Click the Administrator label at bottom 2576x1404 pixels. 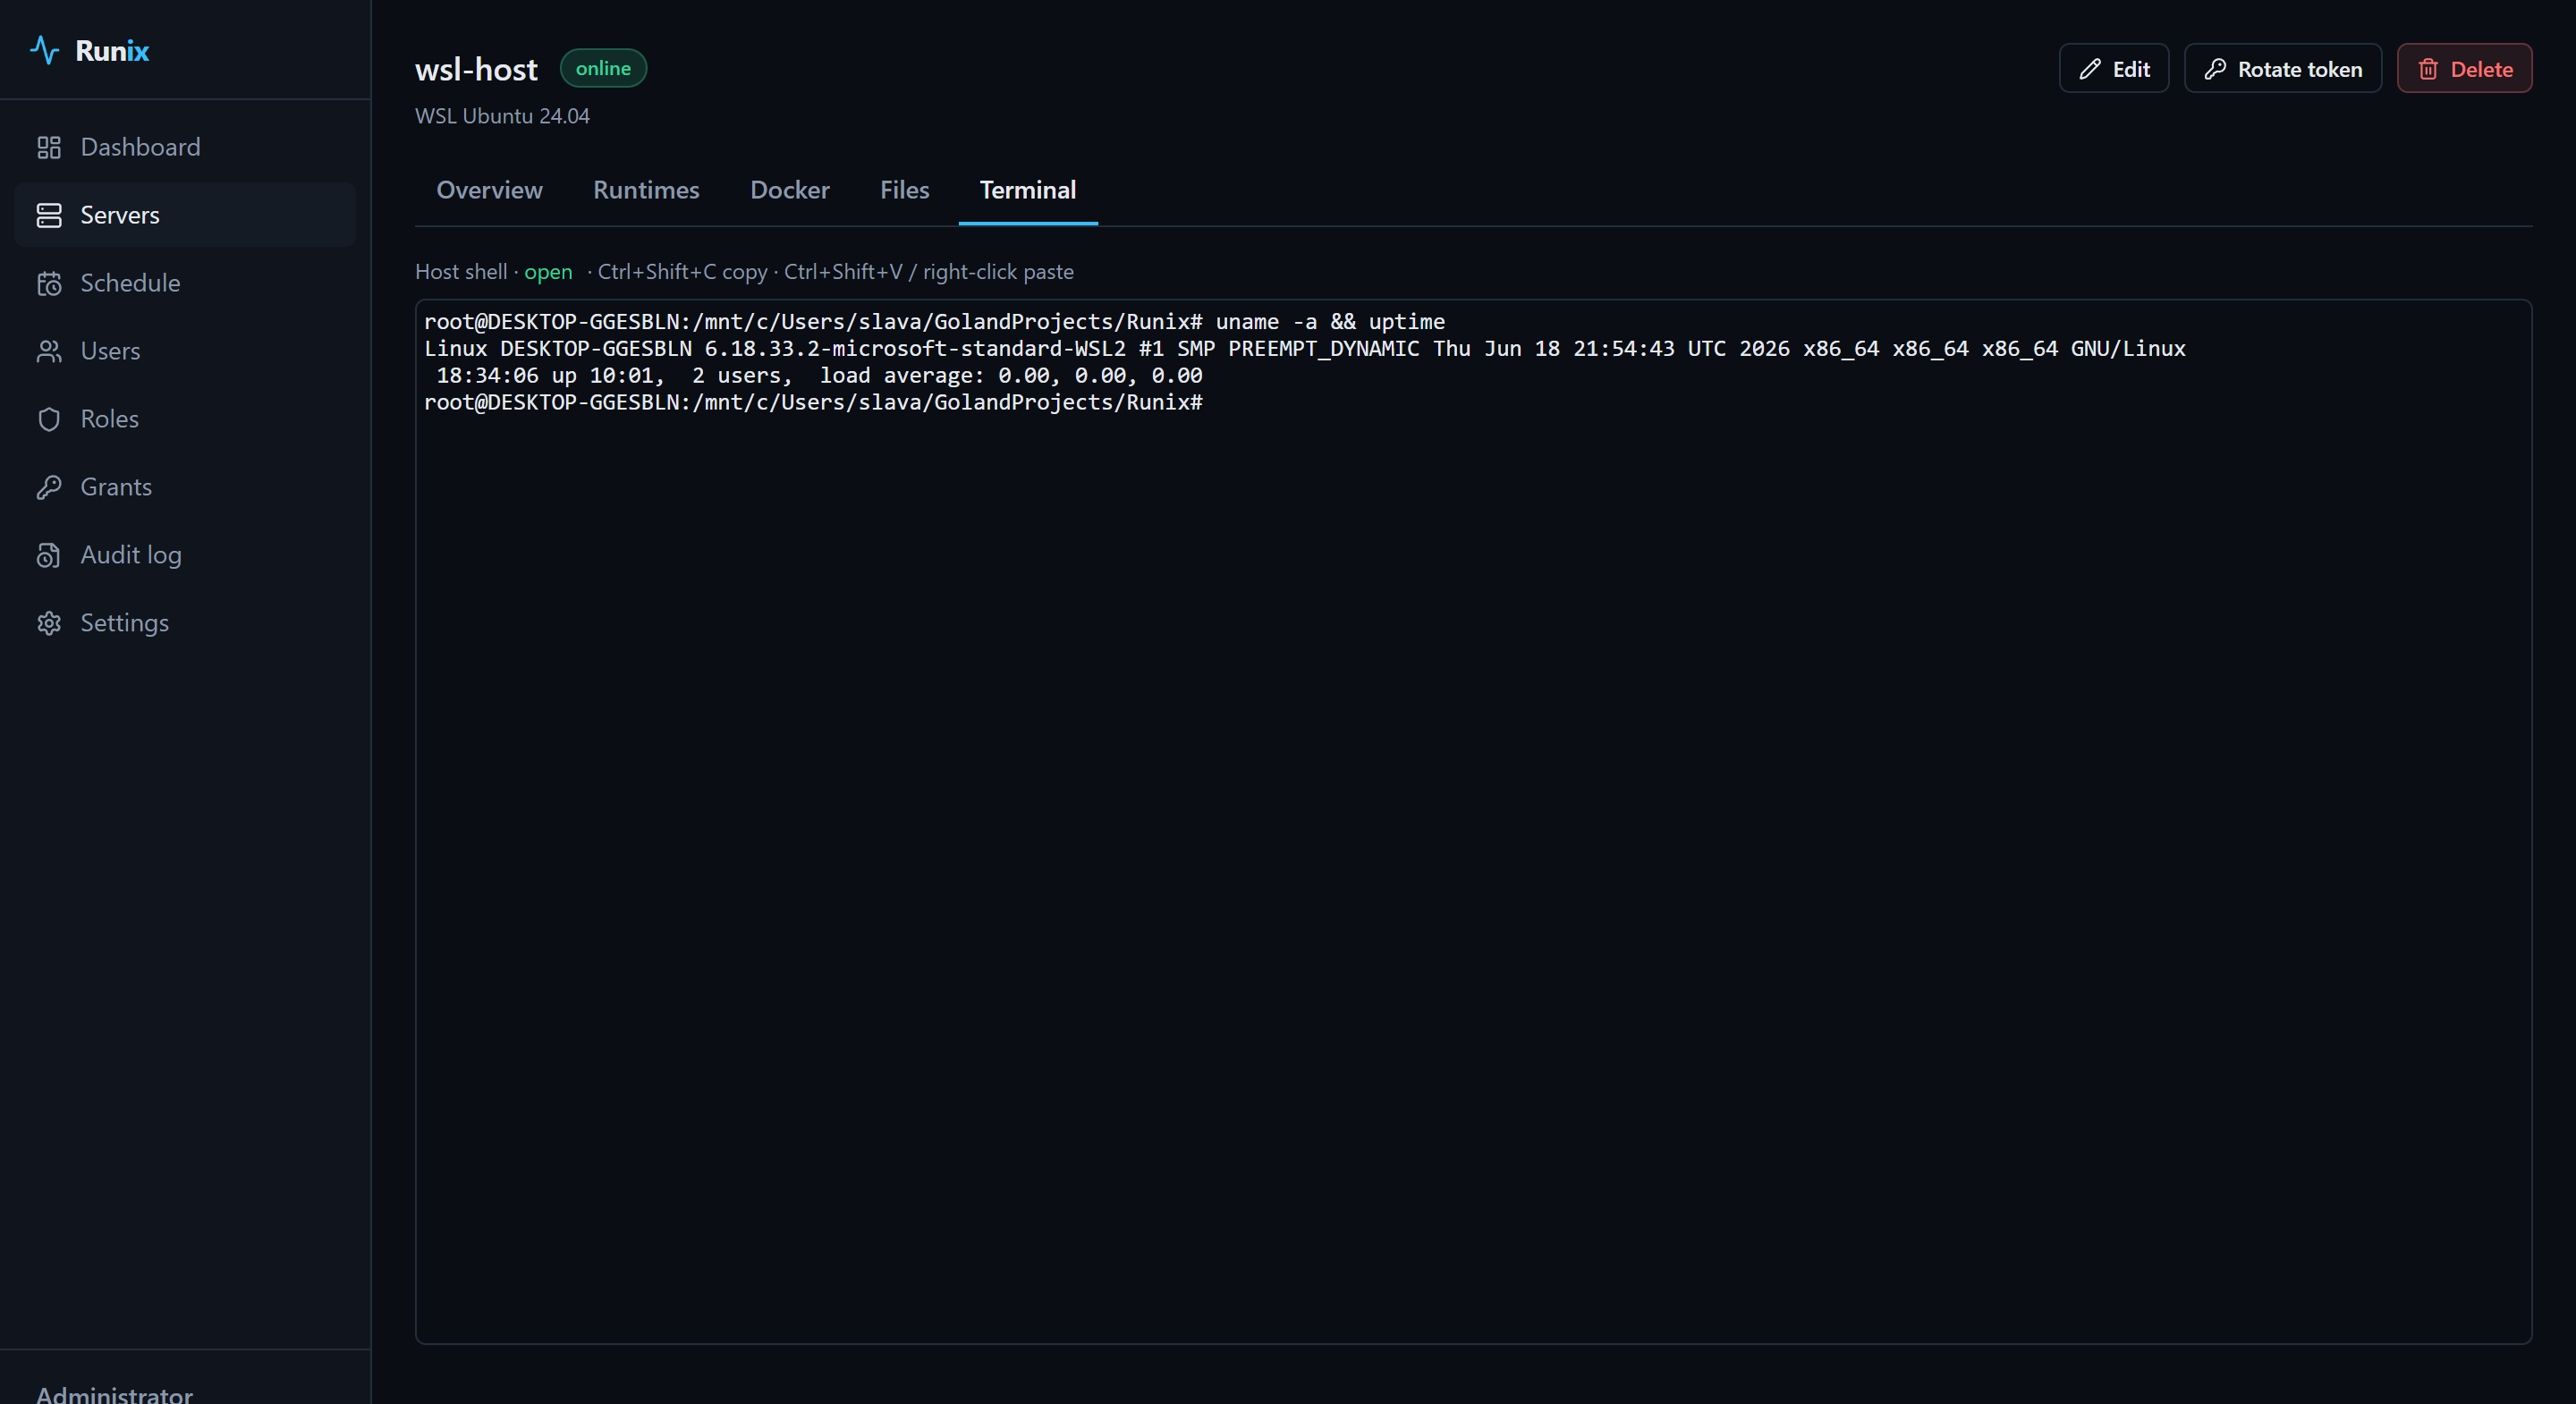(x=115, y=1393)
